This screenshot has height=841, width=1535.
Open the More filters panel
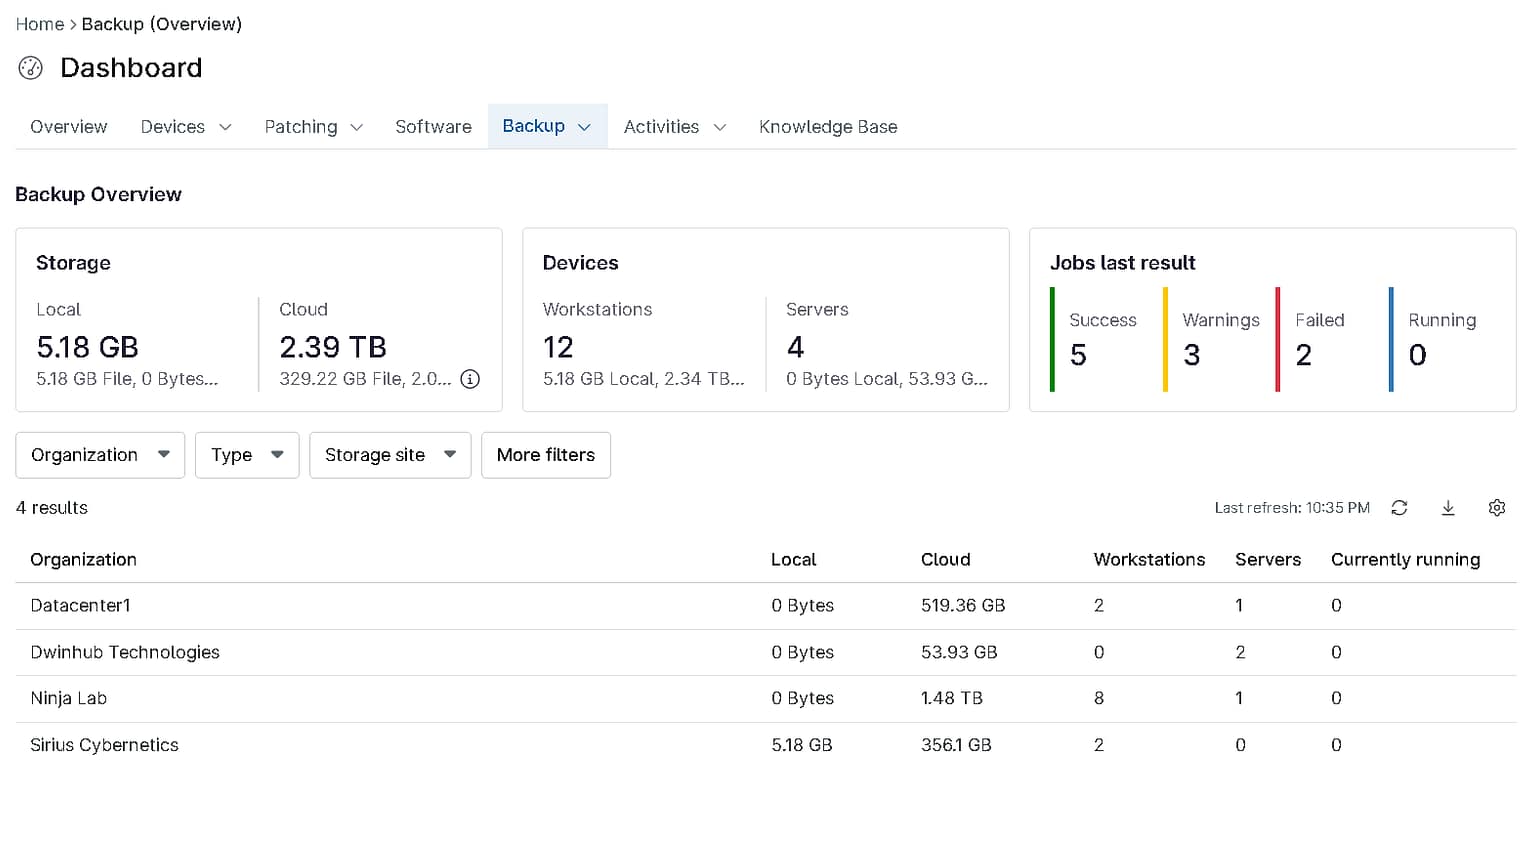point(545,455)
